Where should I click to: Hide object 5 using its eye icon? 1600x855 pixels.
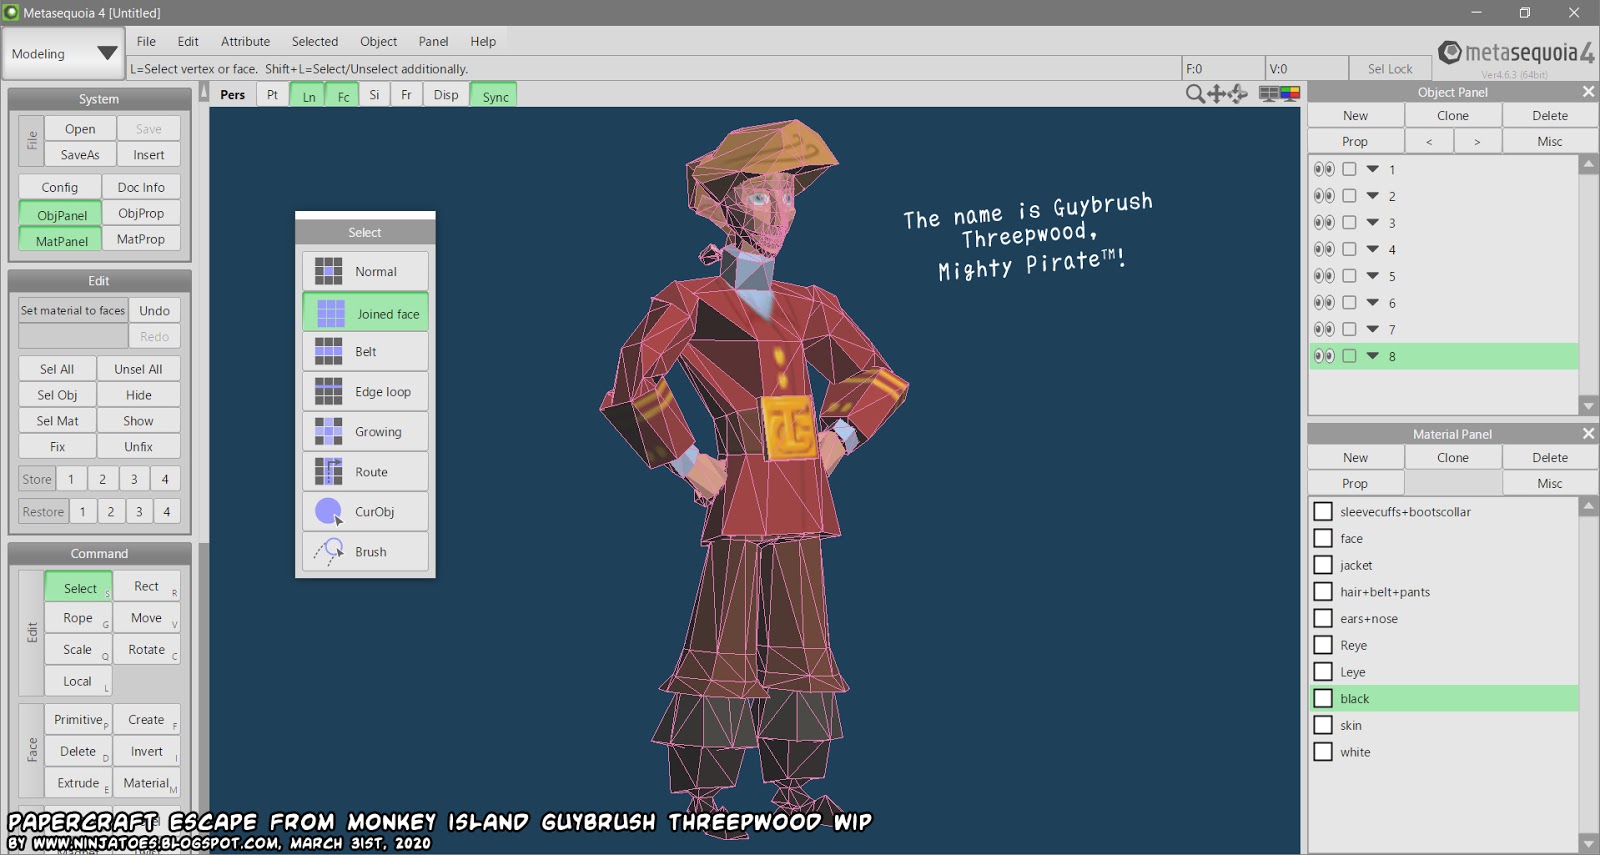(1324, 276)
